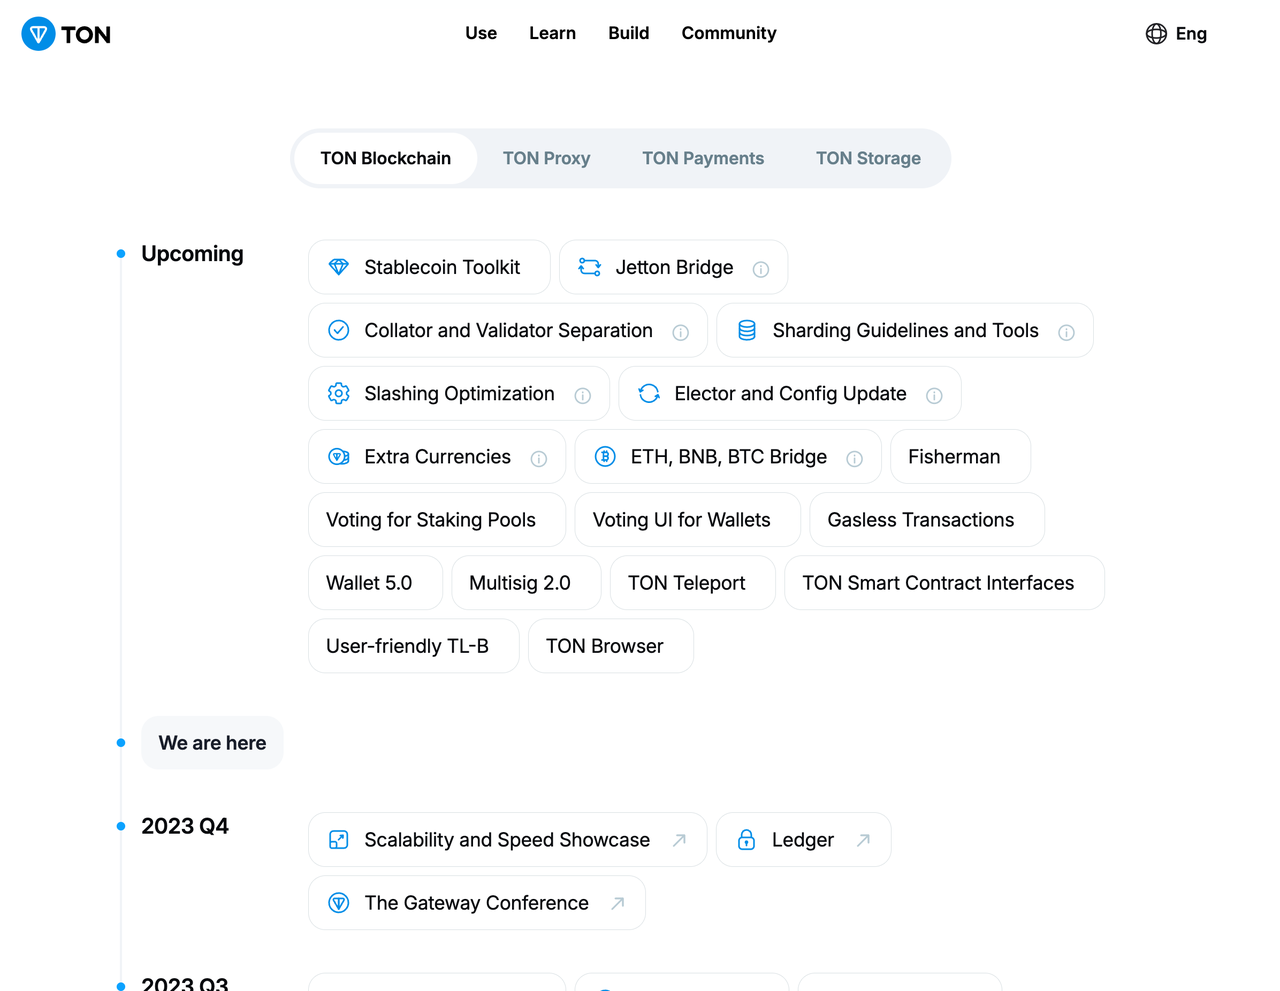
Task: Open the Learn navigation menu
Action: pos(552,33)
